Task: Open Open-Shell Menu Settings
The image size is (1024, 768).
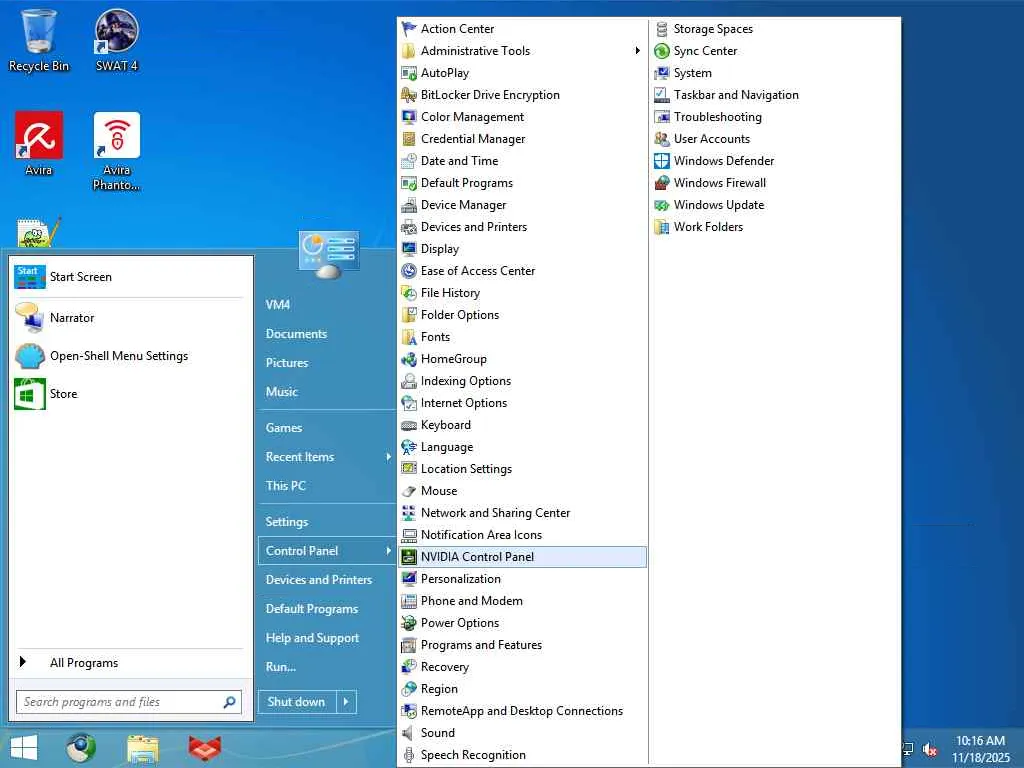Action: tap(131, 356)
